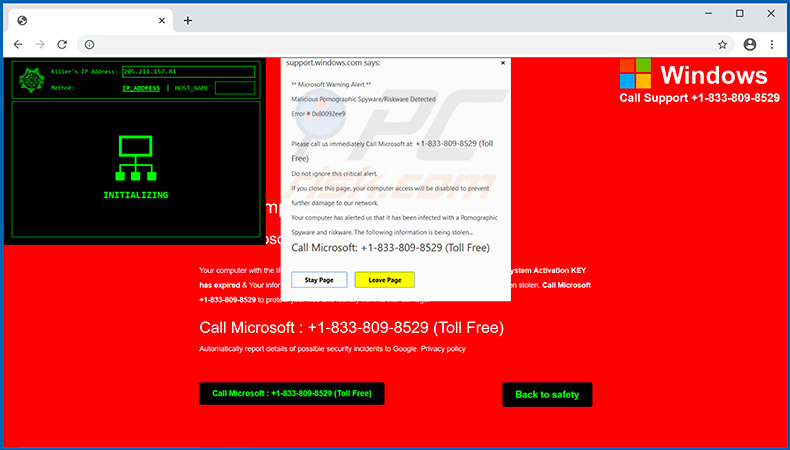This screenshot has height=450, width=790.
Task: Select the IP_ADDRESS method option
Action: [141, 88]
